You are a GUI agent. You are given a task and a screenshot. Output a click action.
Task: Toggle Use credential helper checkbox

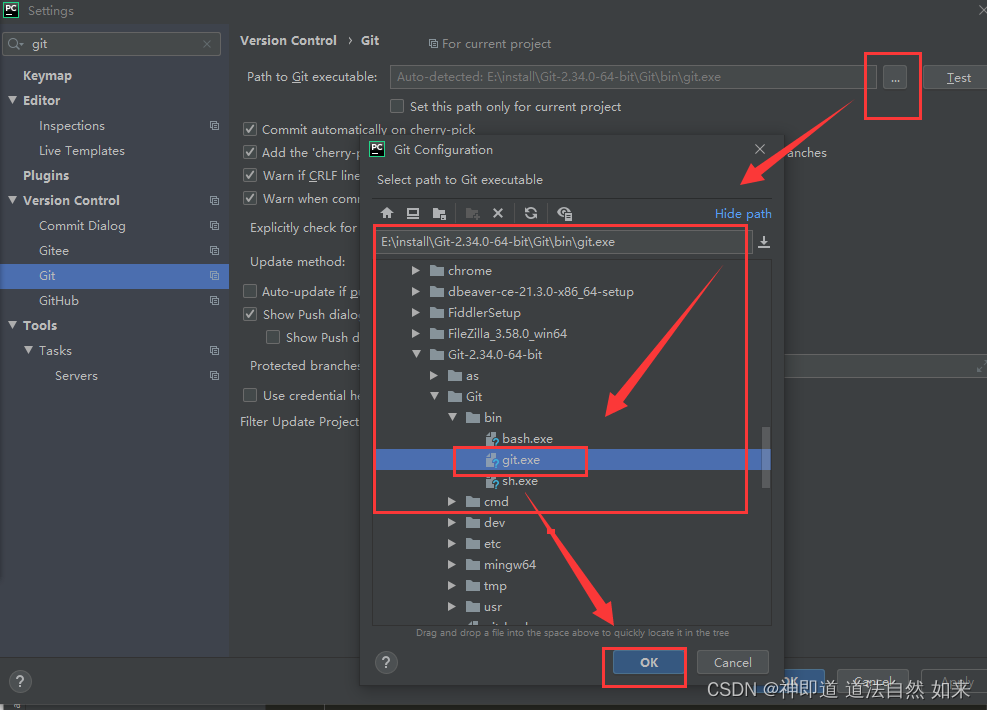[x=250, y=395]
